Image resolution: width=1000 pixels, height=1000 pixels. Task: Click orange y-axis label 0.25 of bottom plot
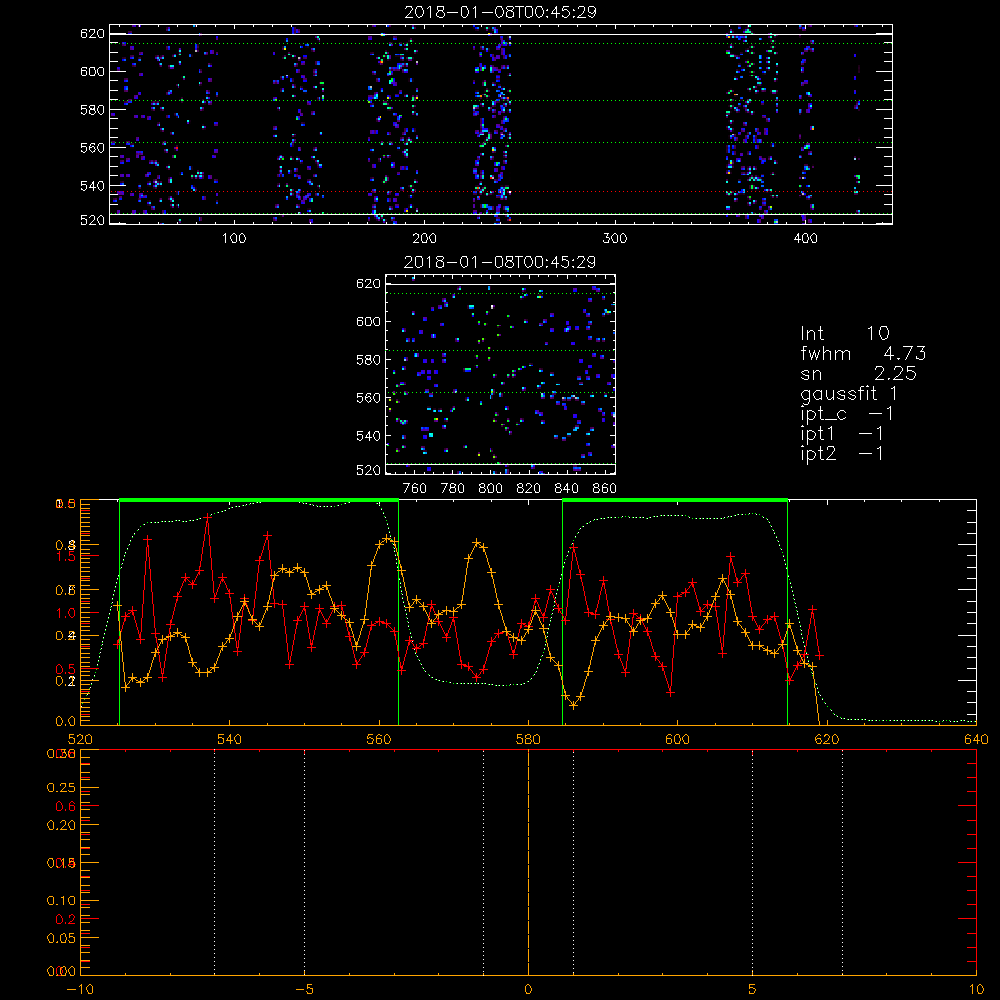(61, 788)
